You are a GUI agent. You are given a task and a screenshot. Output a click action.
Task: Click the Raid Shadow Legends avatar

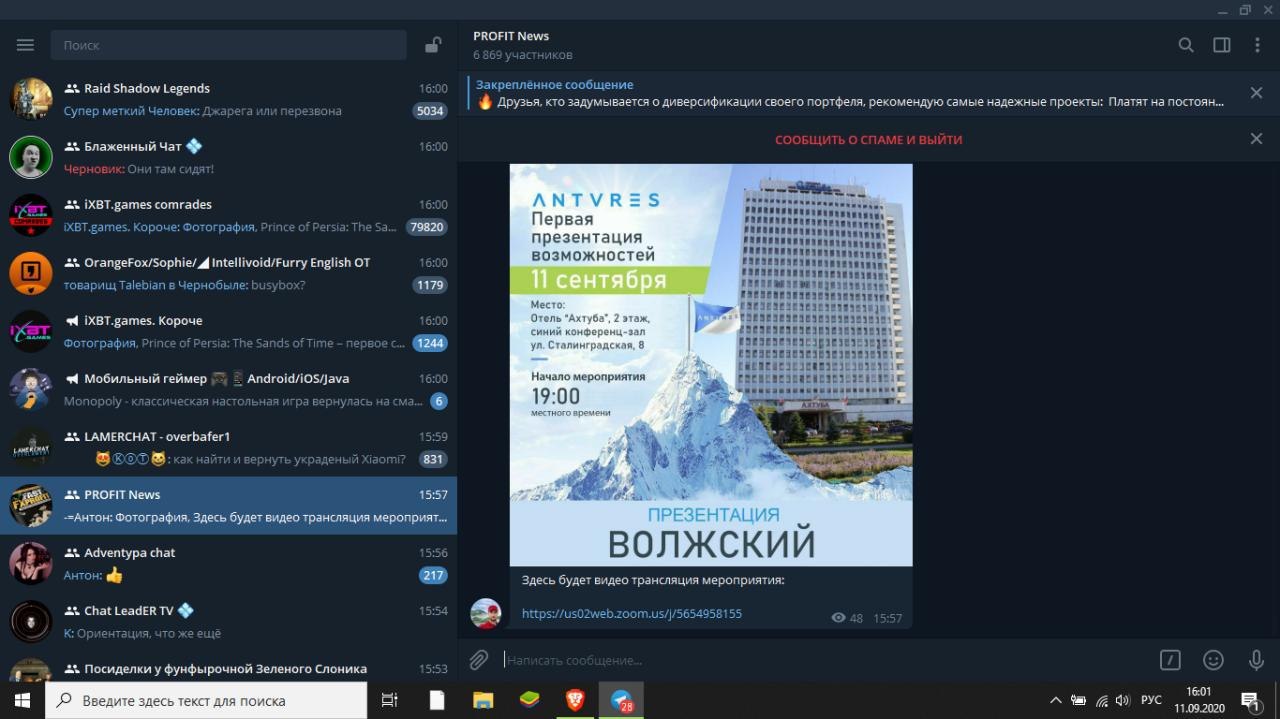coord(31,99)
